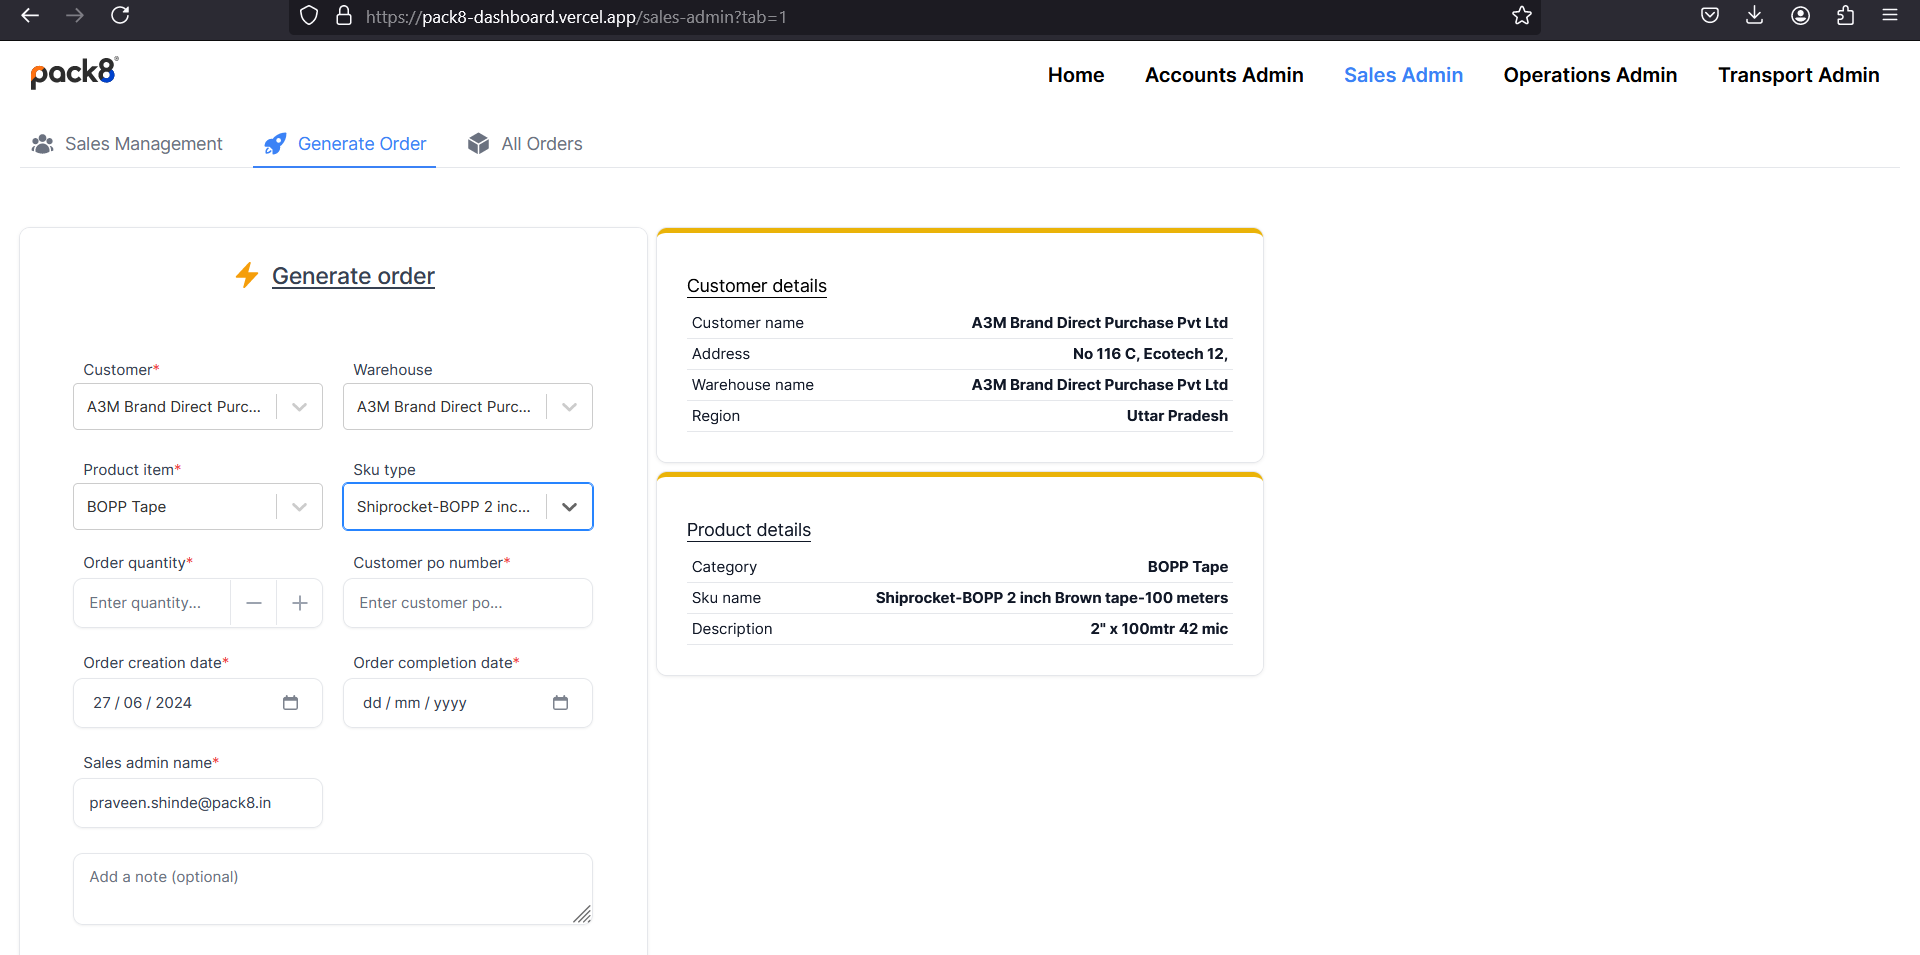Image resolution: width=1920 pixels, height=955 pixels.
Task: Open the browser hamburger menu
Action: coord(1890,15)
